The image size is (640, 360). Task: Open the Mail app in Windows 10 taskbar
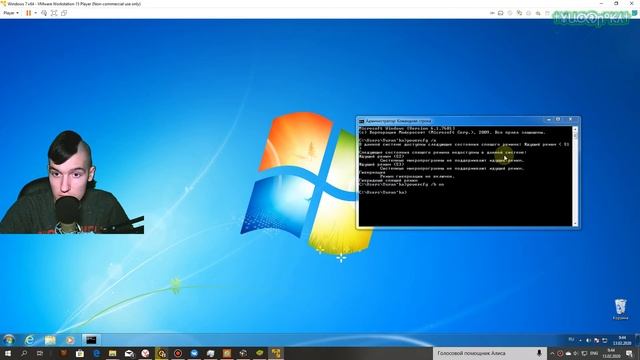129,353
